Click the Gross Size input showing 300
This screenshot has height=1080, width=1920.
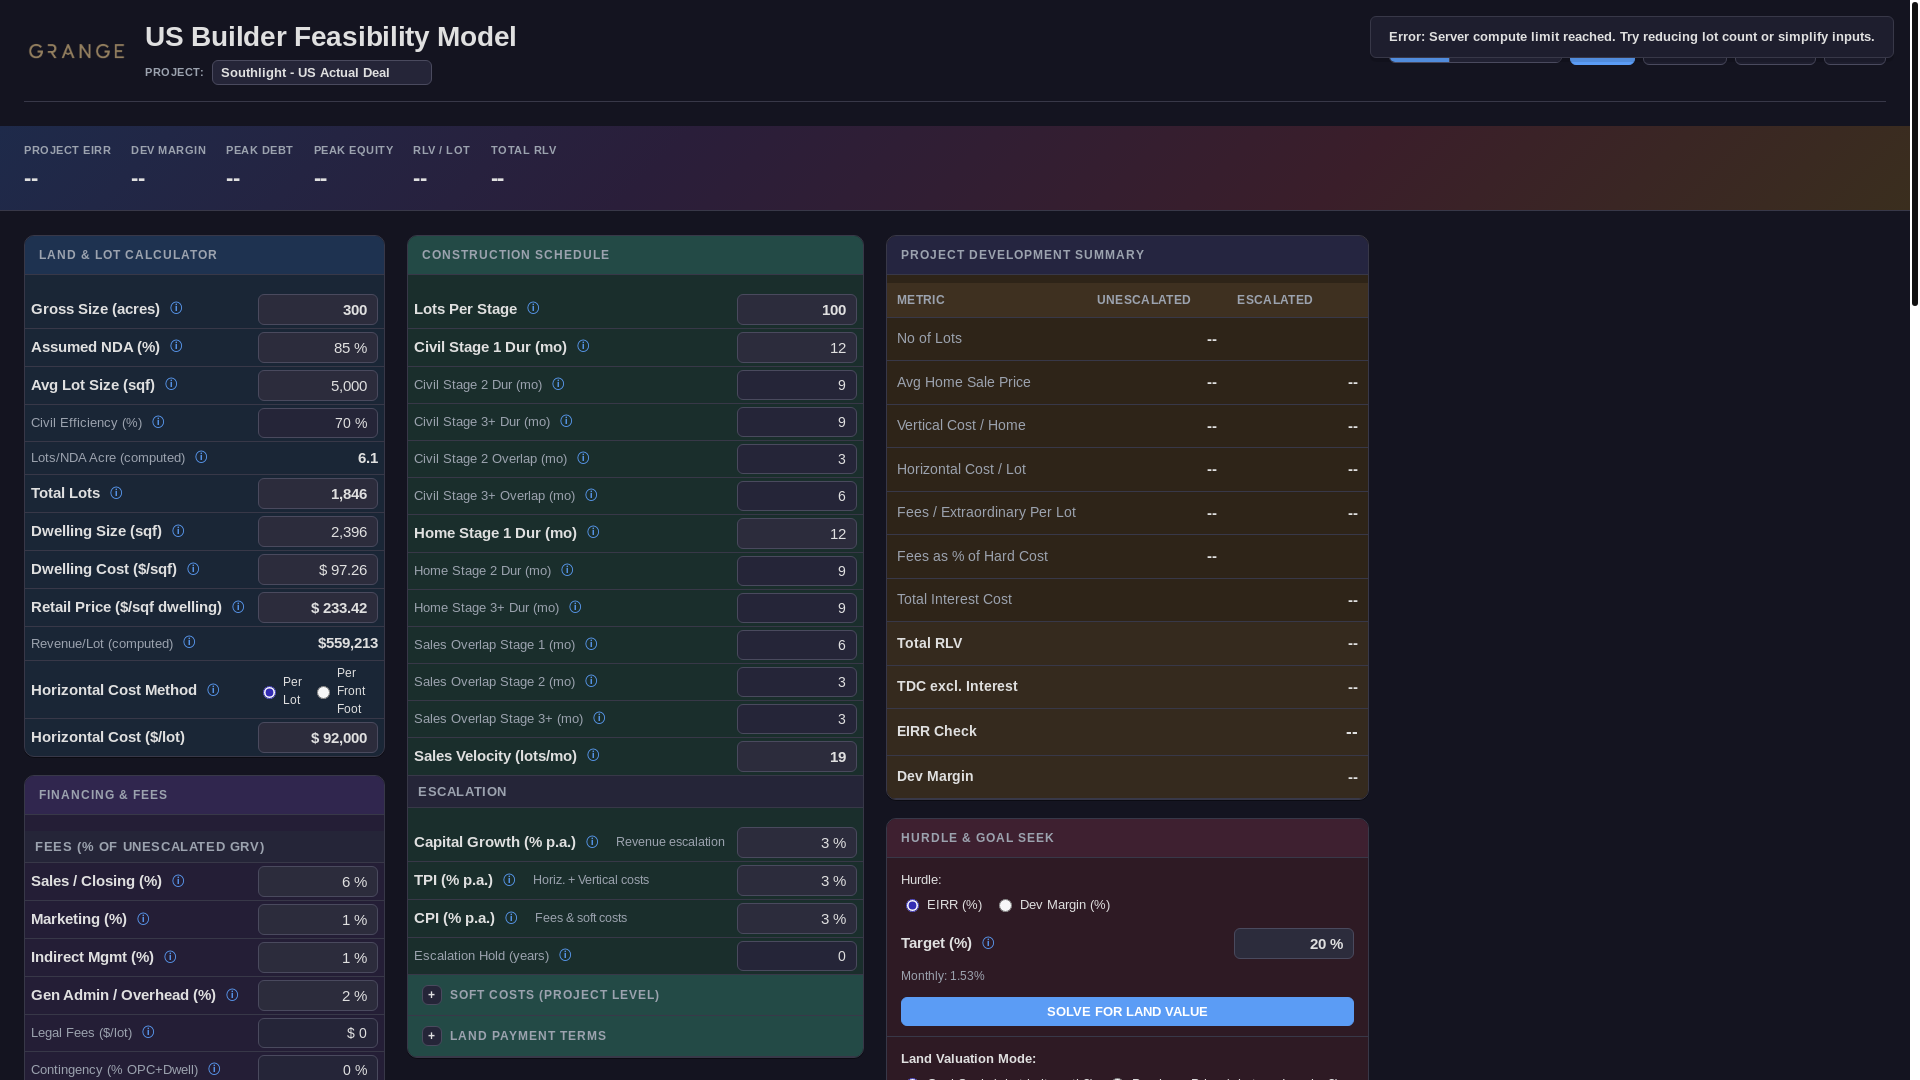[318, 310]
